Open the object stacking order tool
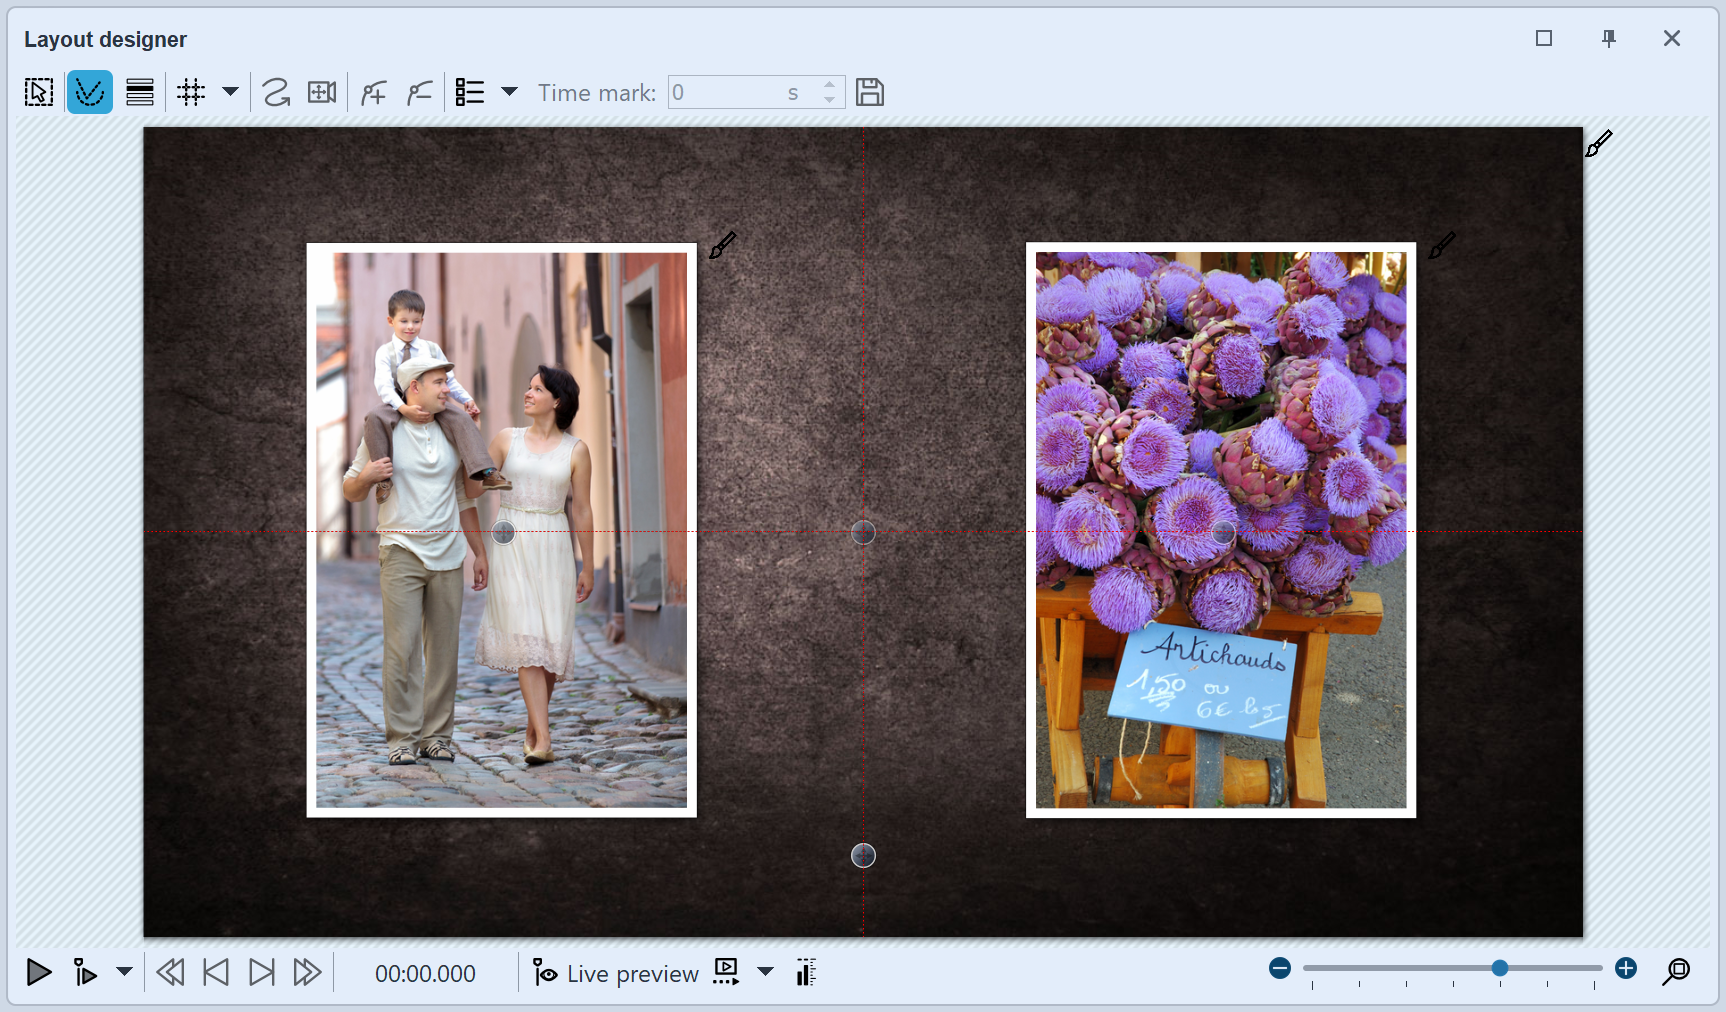Viewport: 1726px width, 1012px height. click(x=139, y=92)
